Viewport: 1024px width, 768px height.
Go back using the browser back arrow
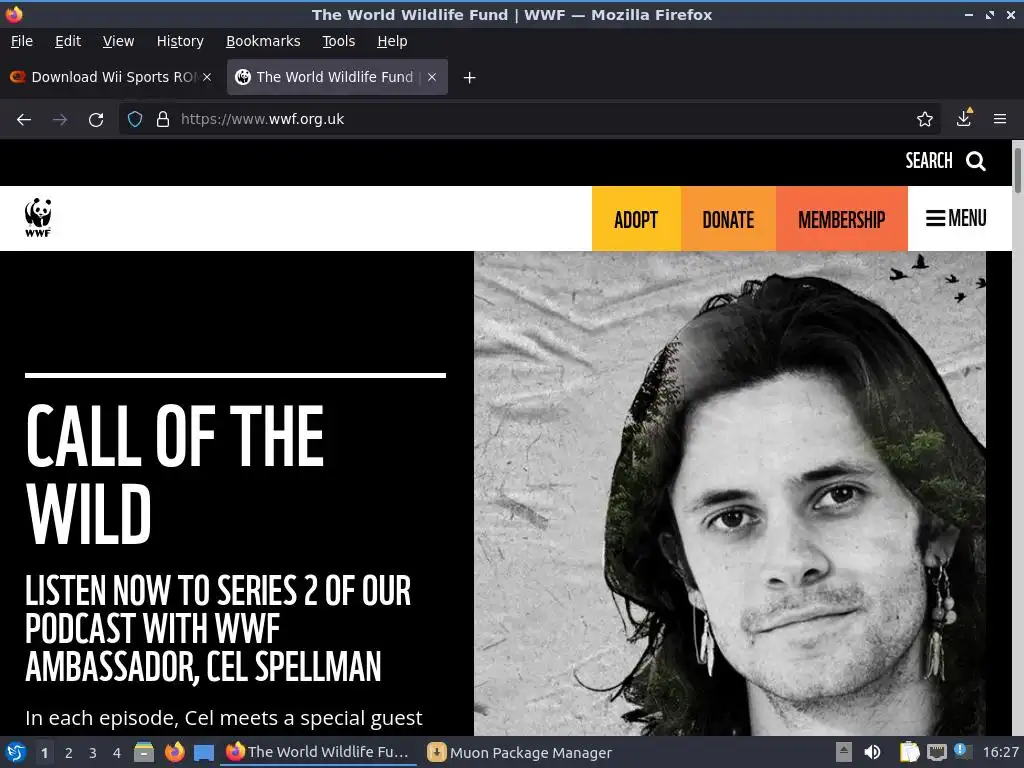click(x=24, y=120)
